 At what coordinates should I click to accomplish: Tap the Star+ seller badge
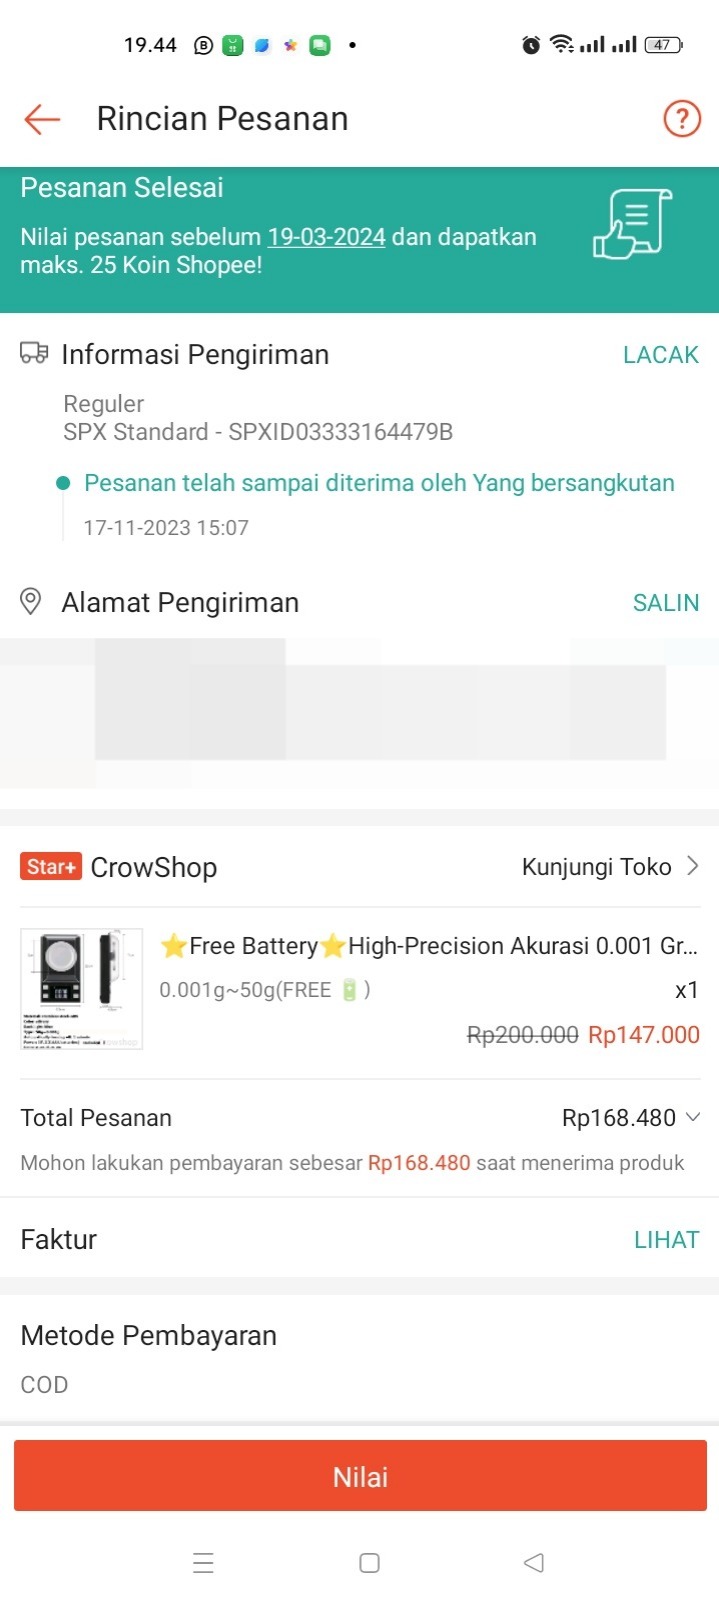(50, 867)
